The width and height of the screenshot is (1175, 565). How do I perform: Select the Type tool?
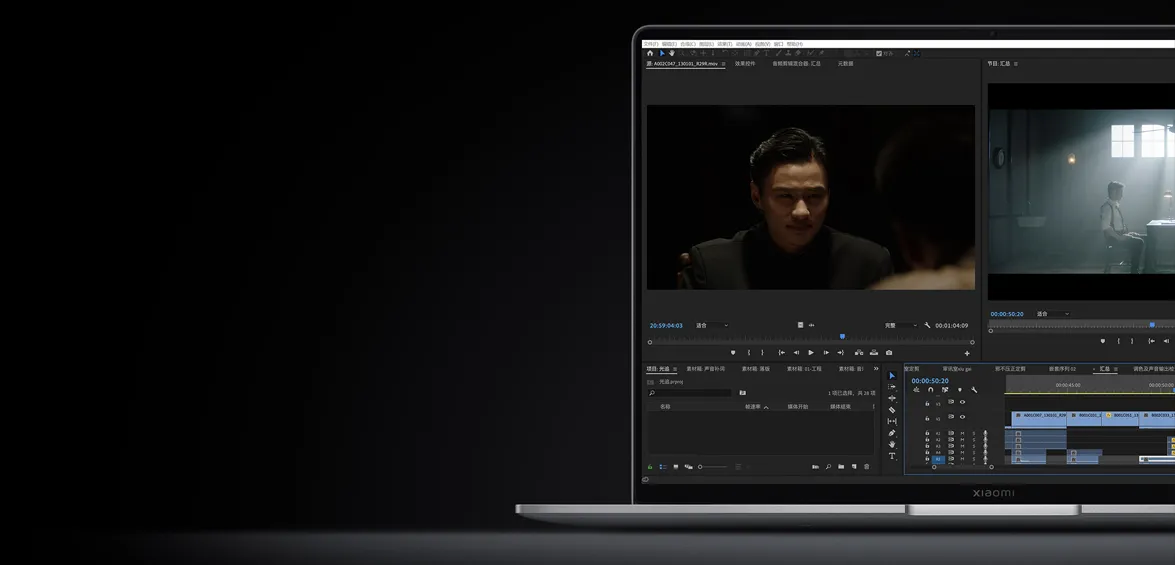click(892, 456)
